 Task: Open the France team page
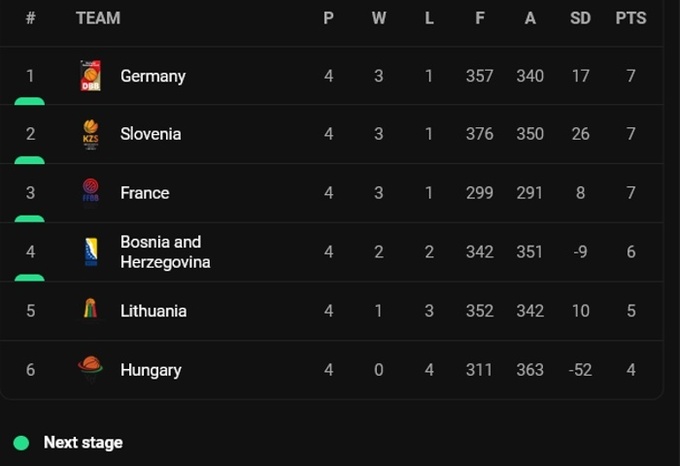pyautogui.click(x=144, y=193)
